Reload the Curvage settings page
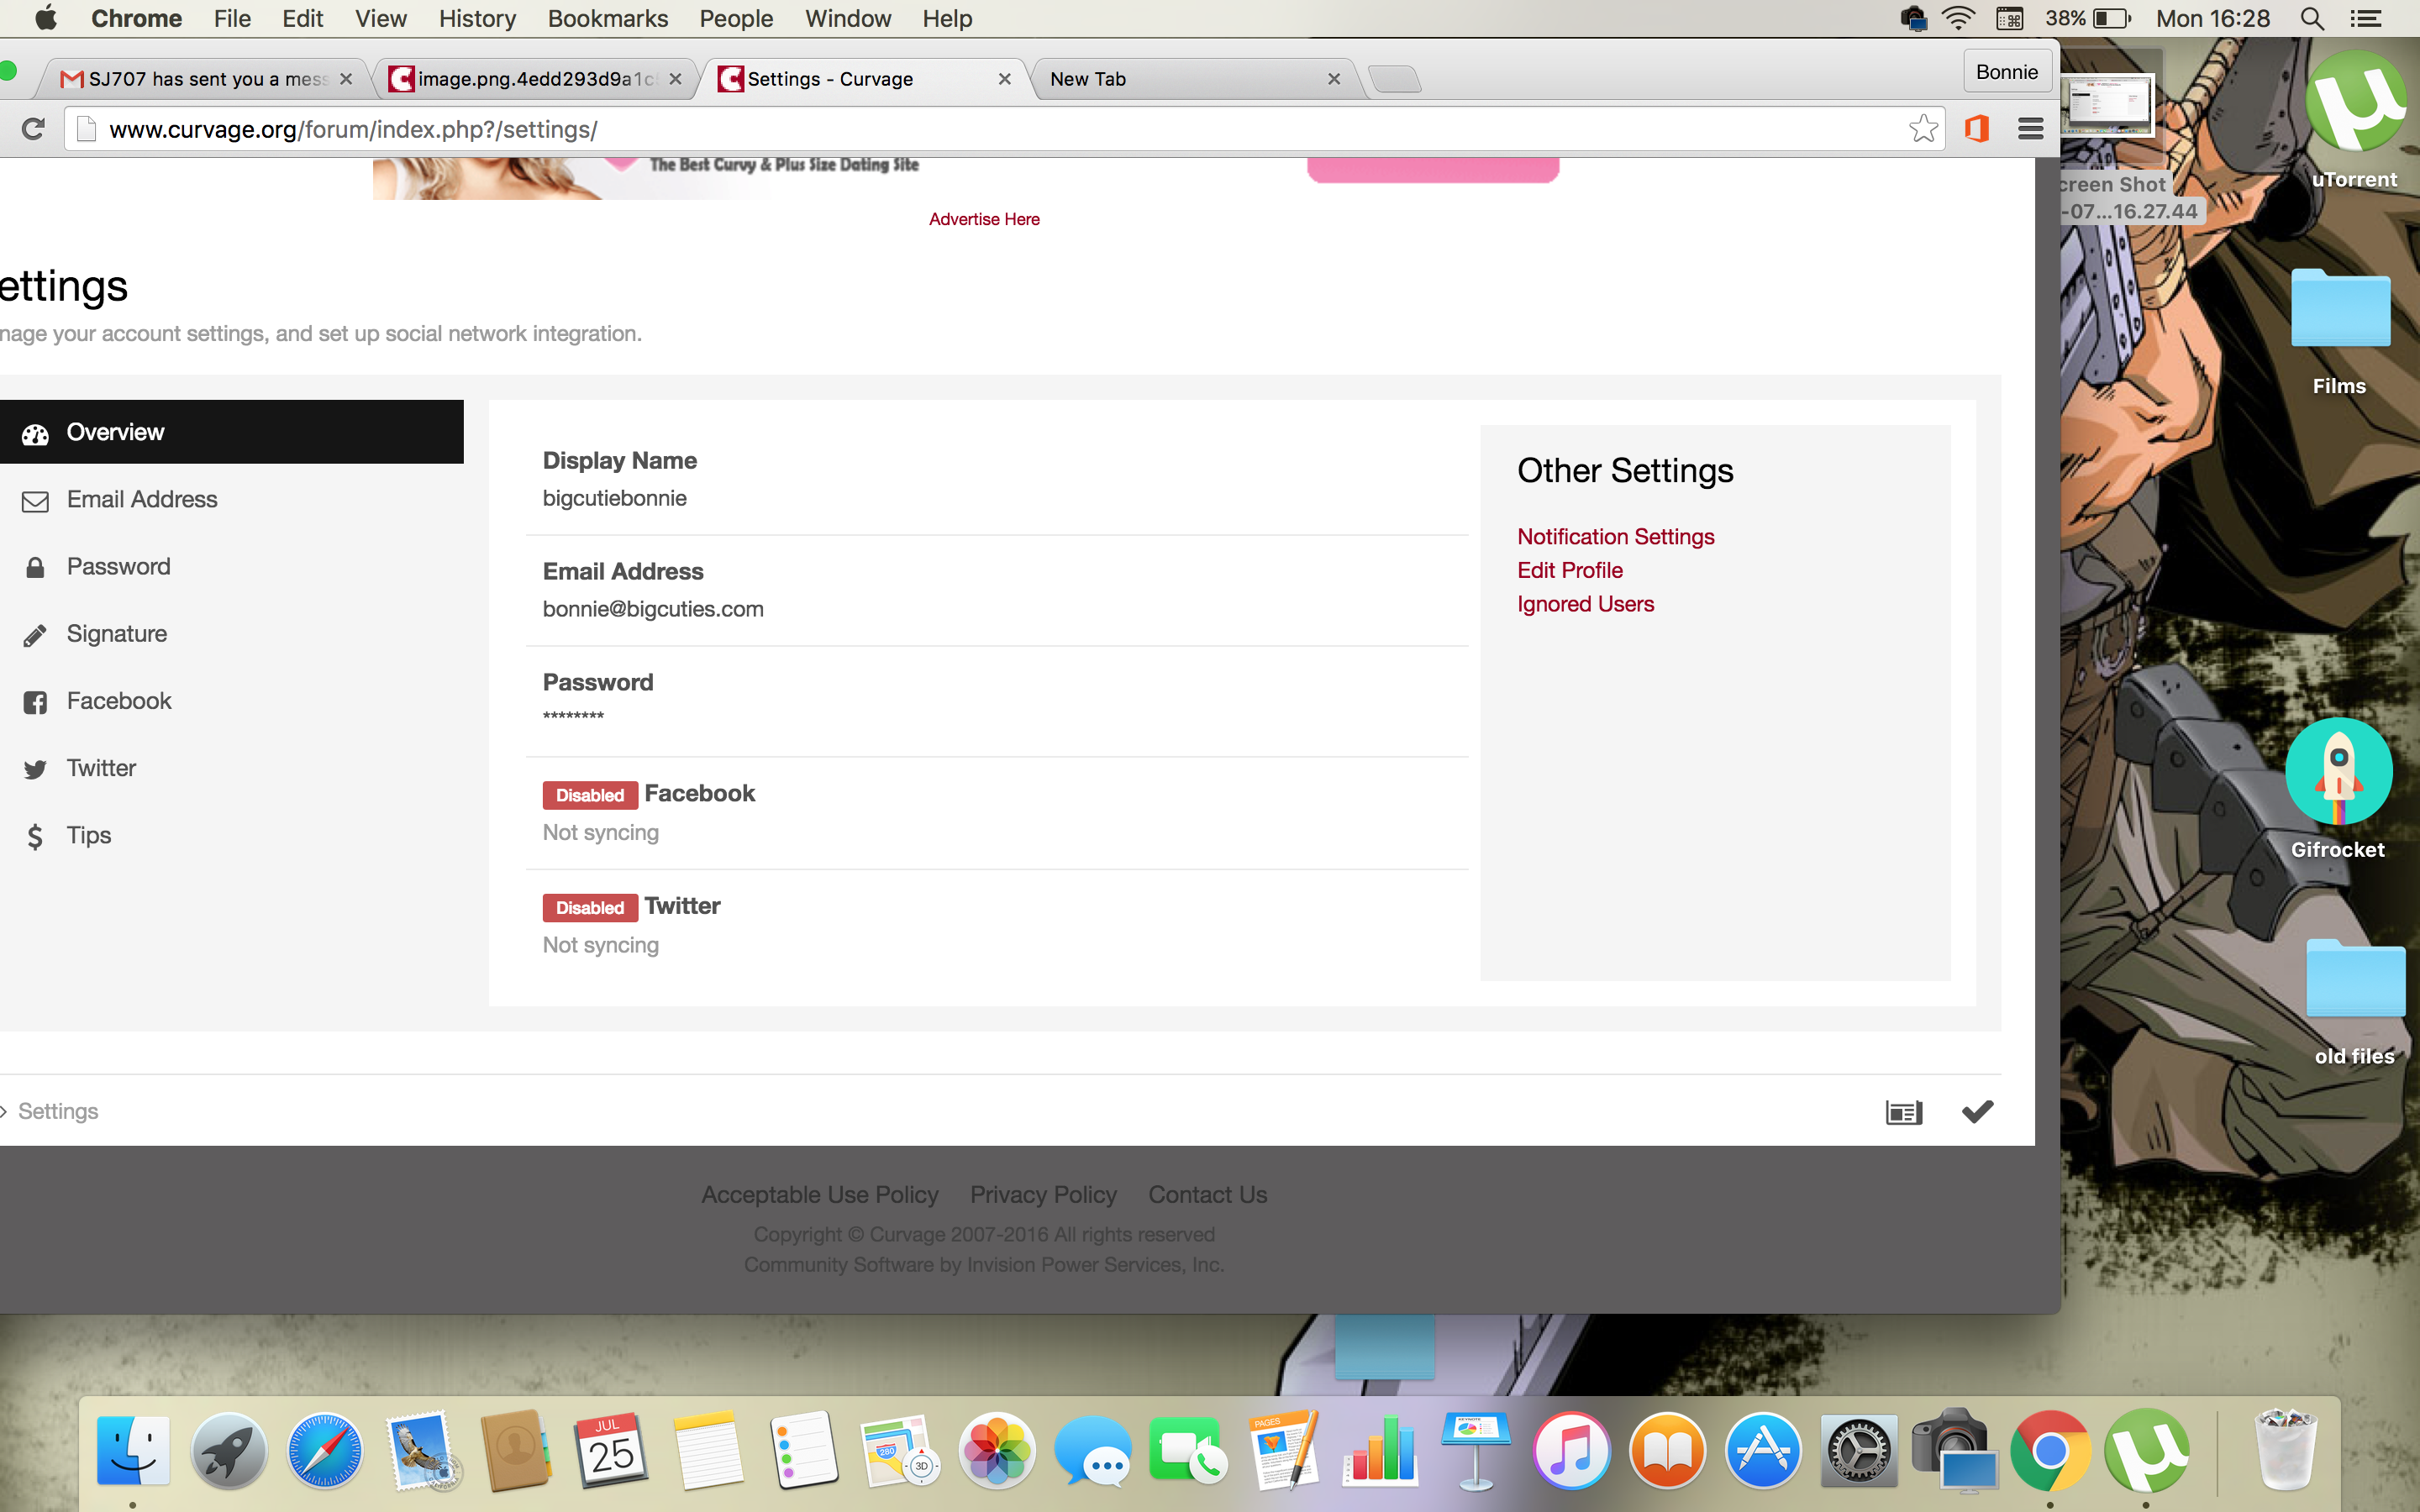 (33, 129)
